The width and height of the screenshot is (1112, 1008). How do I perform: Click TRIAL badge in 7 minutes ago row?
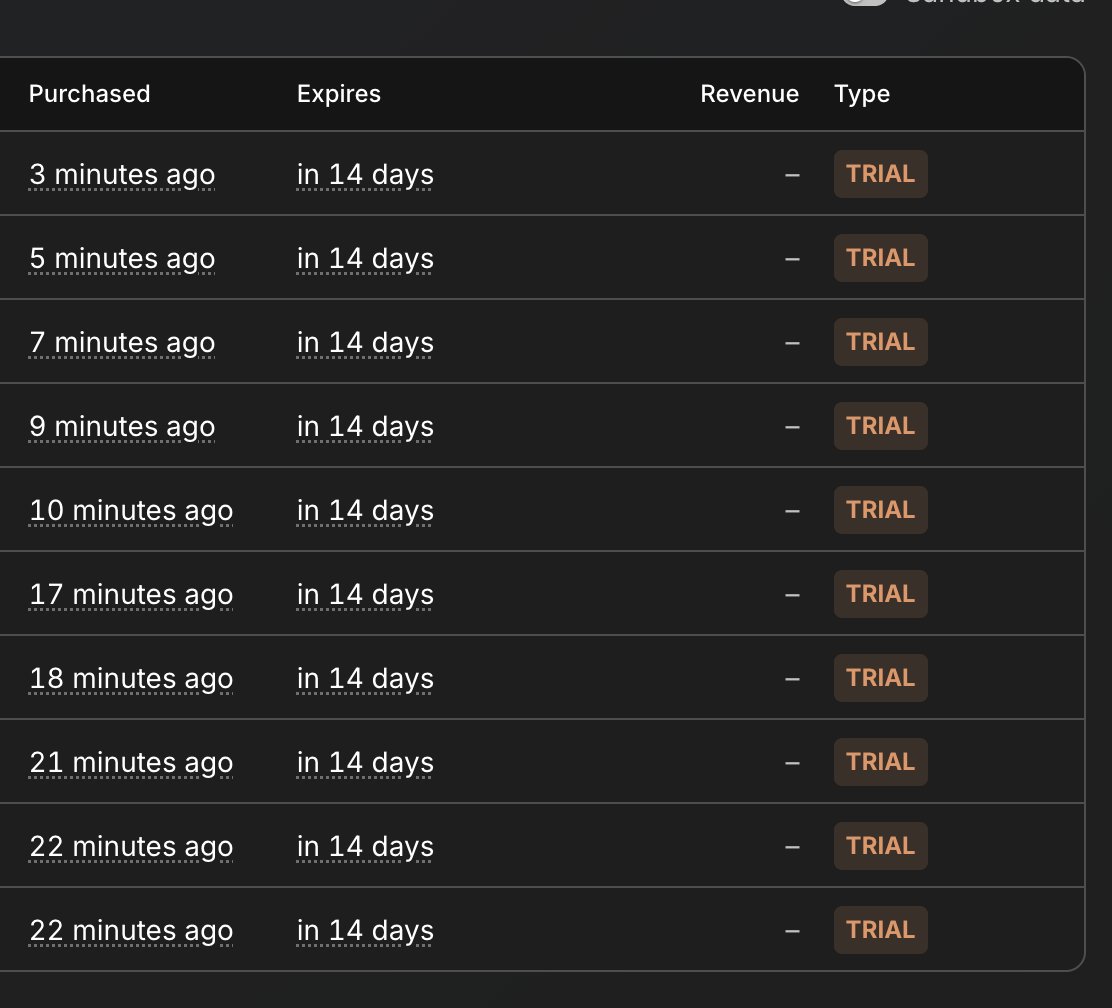880,342
